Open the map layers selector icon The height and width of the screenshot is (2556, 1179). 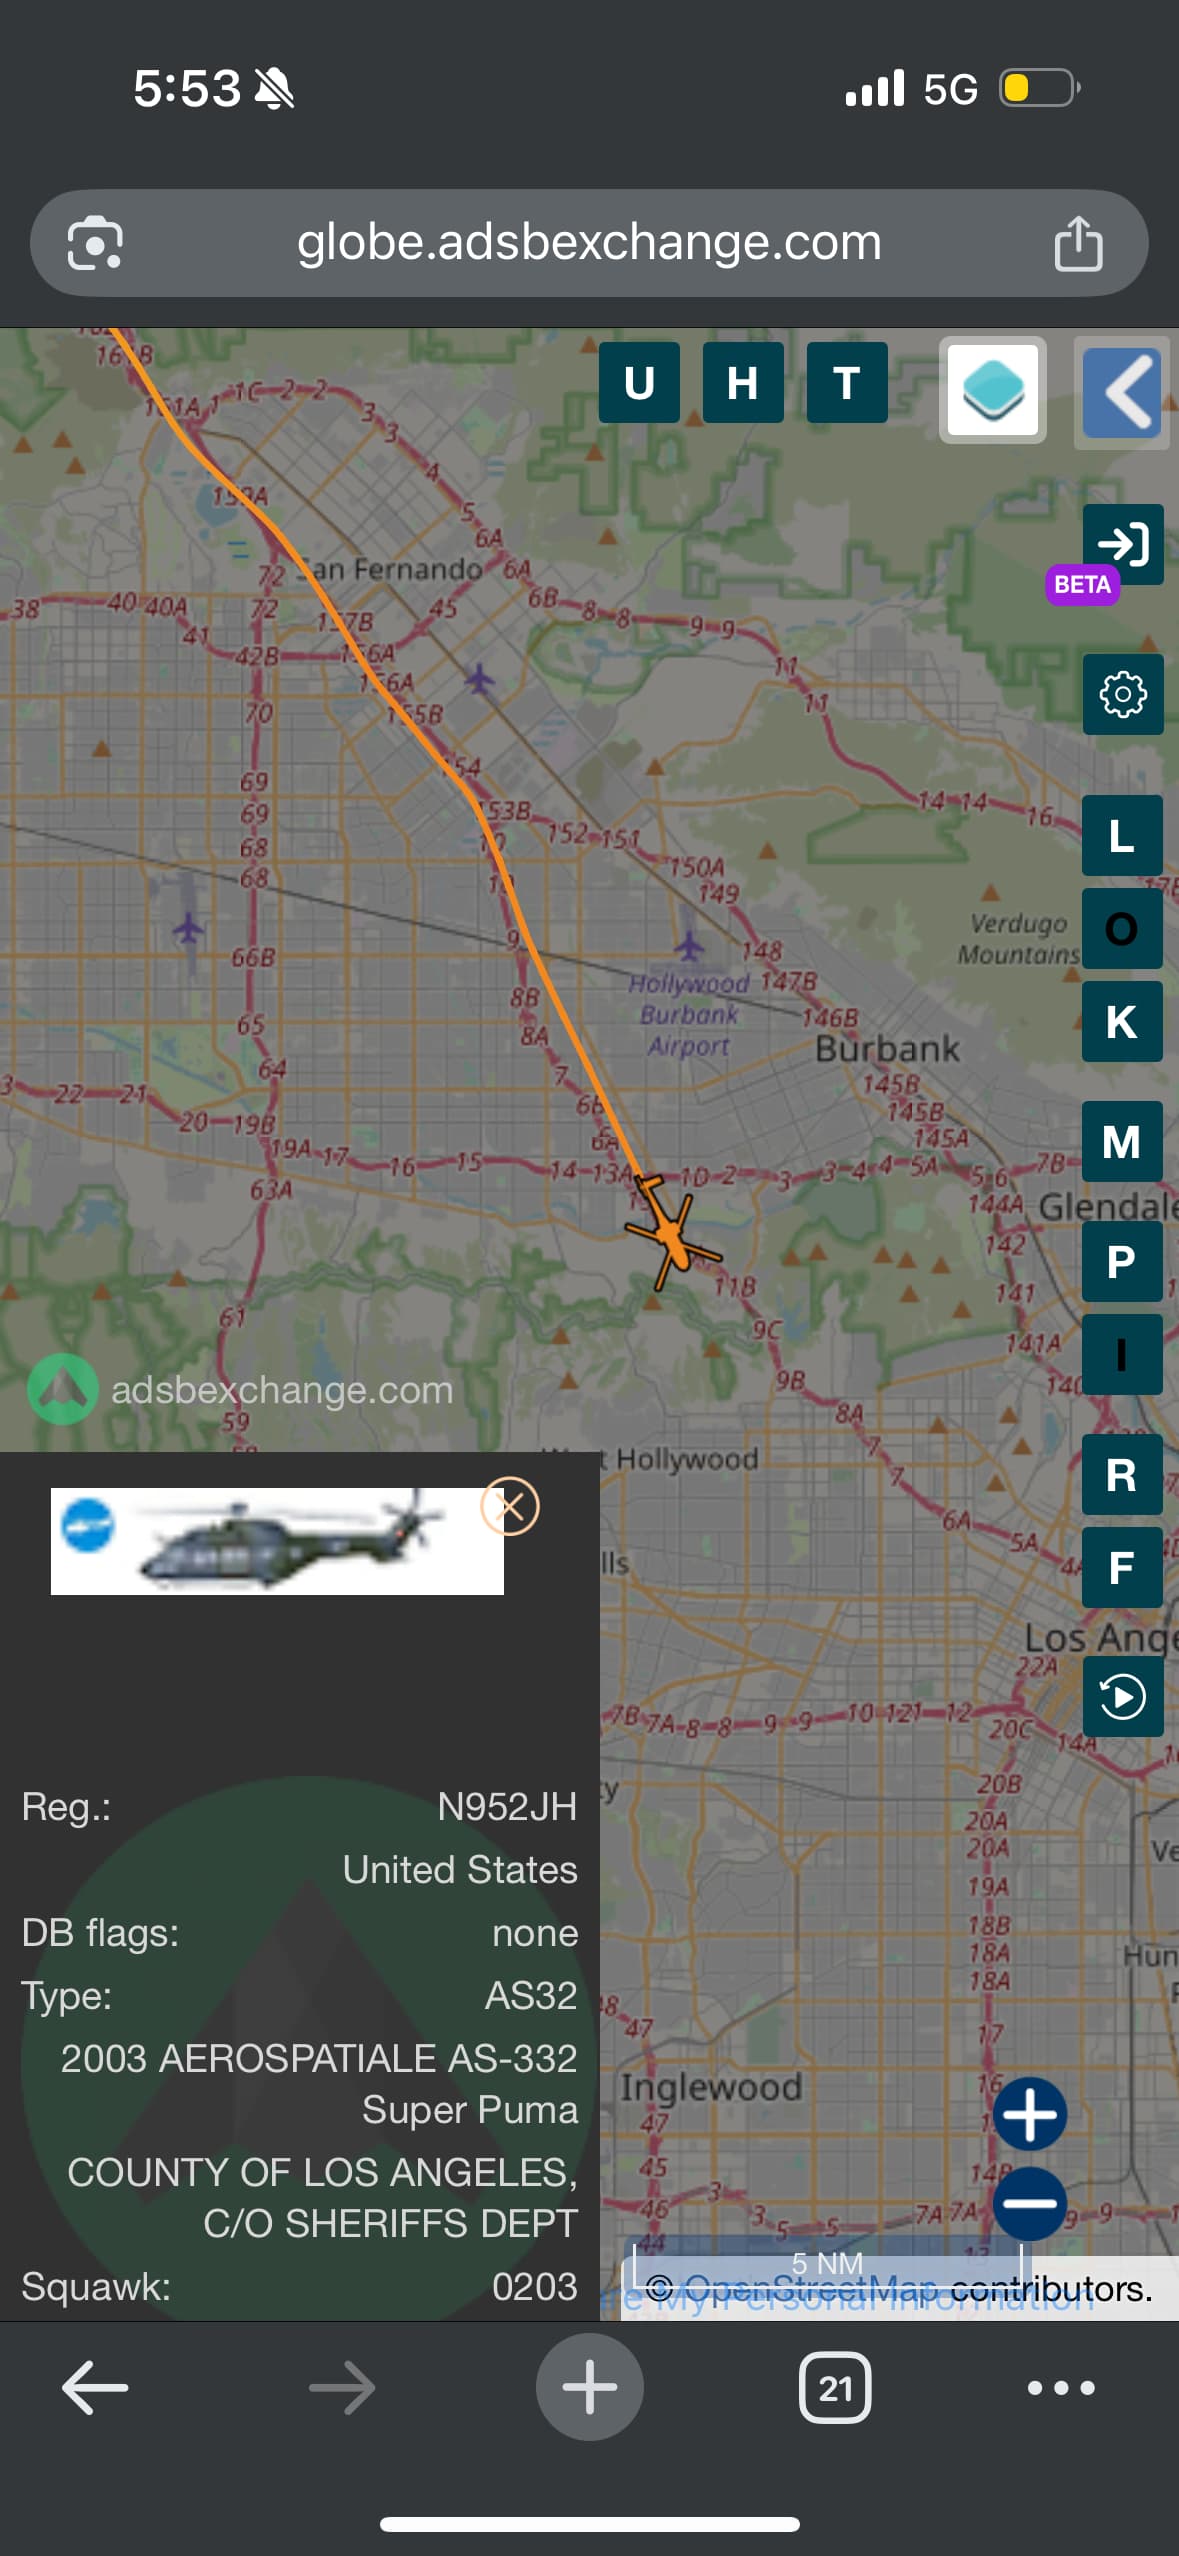tap(992, 390)
